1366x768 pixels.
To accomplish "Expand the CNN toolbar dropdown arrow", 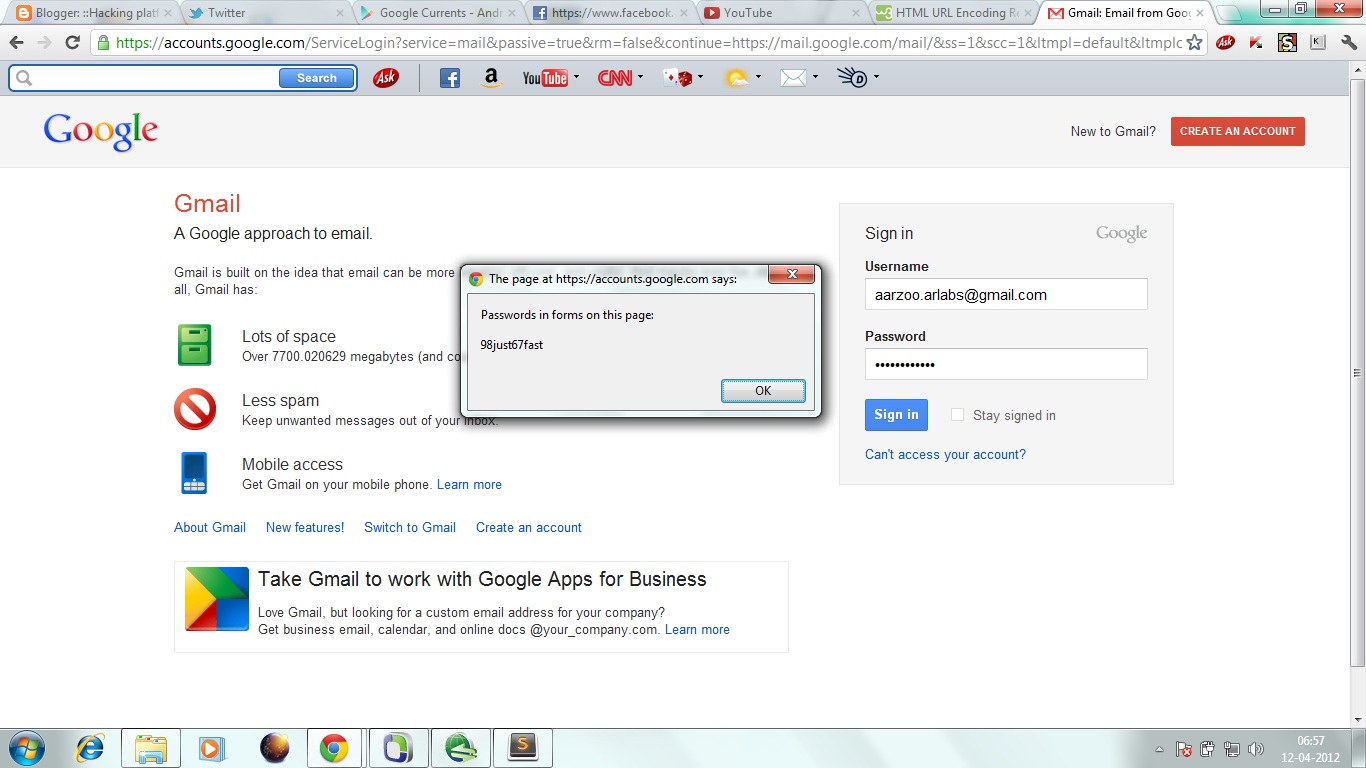I will (641, 77).
